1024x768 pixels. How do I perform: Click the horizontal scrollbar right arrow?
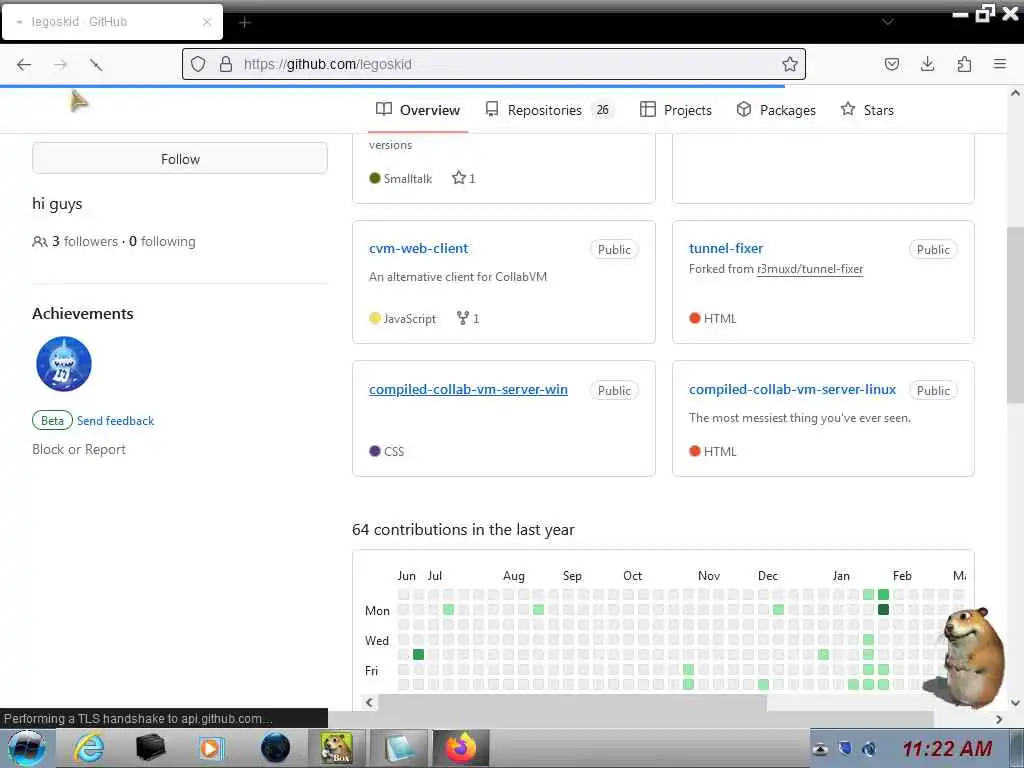point(999,719)
